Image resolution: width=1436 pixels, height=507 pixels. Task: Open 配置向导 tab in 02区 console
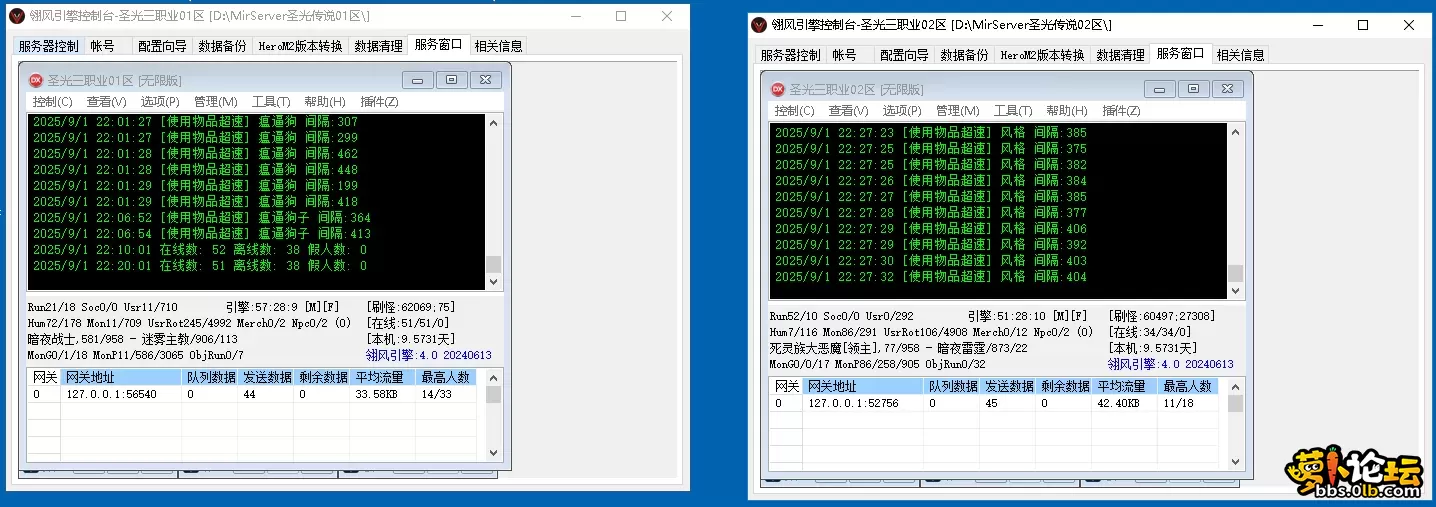[904, 55]
